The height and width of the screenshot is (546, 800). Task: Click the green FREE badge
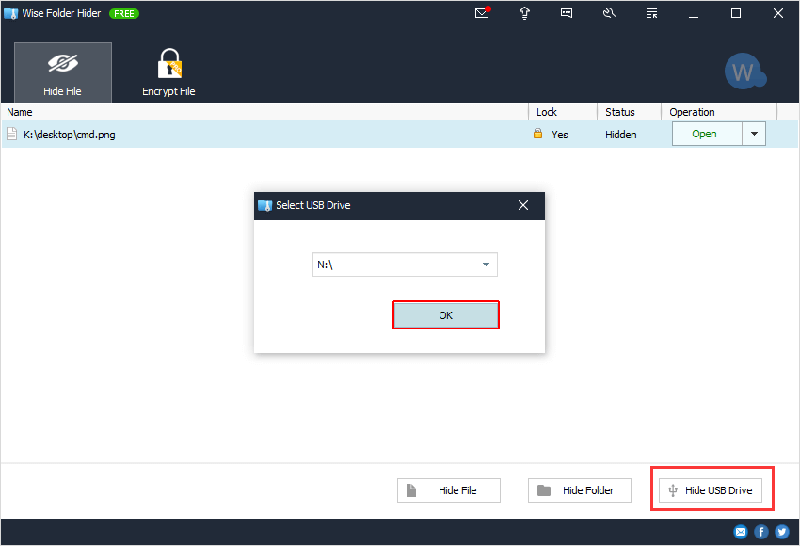[124, 14]
